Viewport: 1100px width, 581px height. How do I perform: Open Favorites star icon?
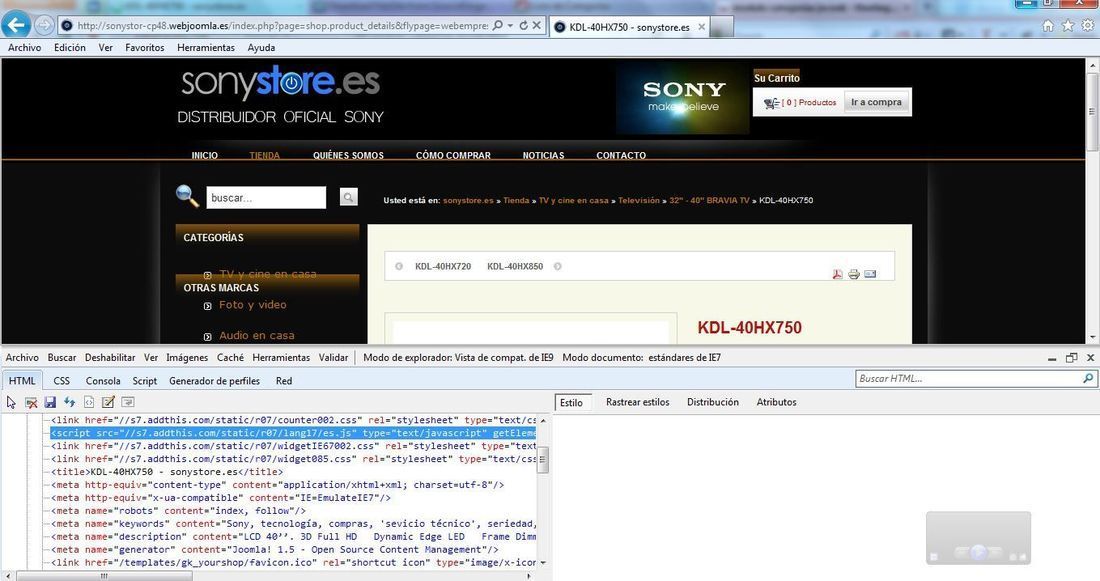click(1068, 26)
